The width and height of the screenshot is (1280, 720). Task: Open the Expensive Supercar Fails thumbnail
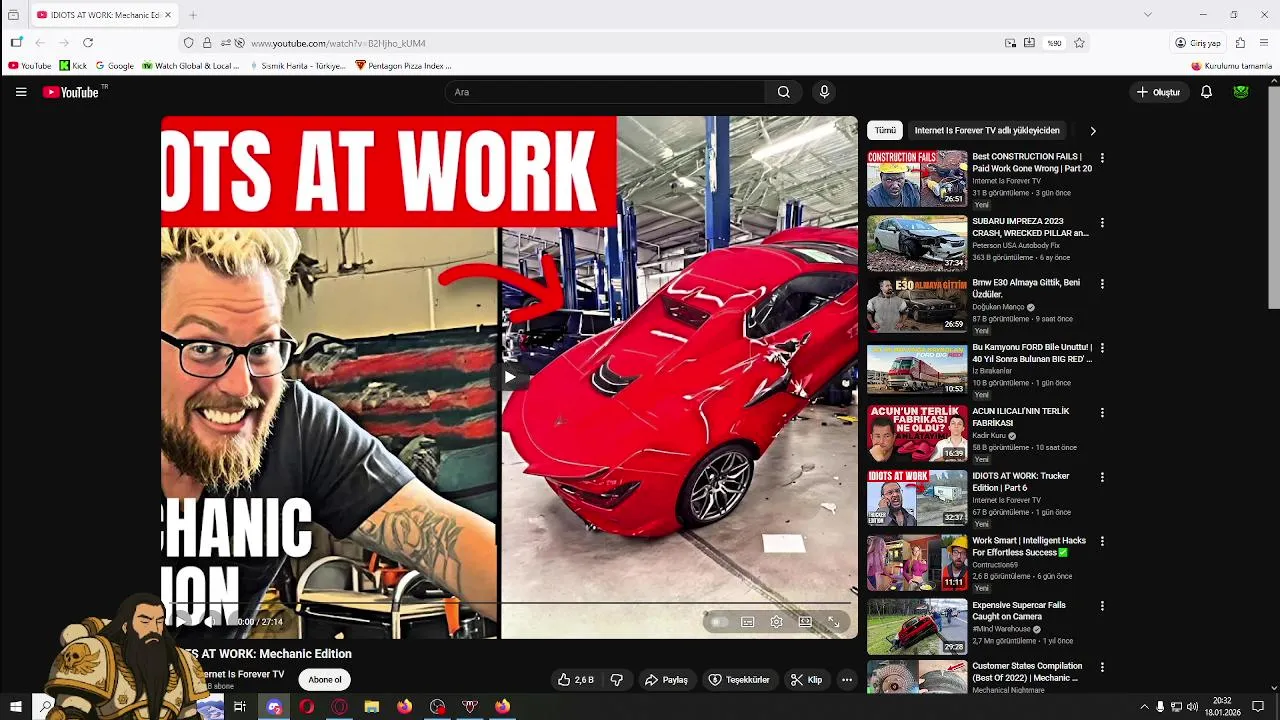[x=917, y=627]
